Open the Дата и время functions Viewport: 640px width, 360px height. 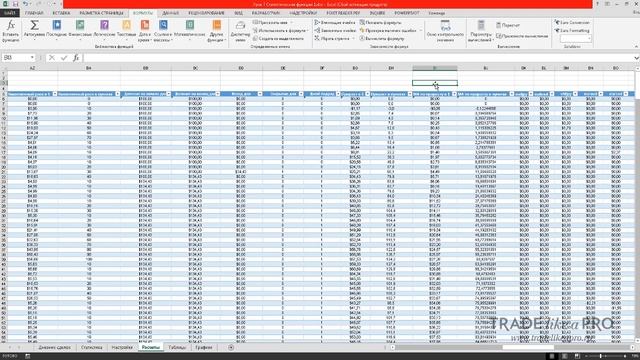point(145,31)
